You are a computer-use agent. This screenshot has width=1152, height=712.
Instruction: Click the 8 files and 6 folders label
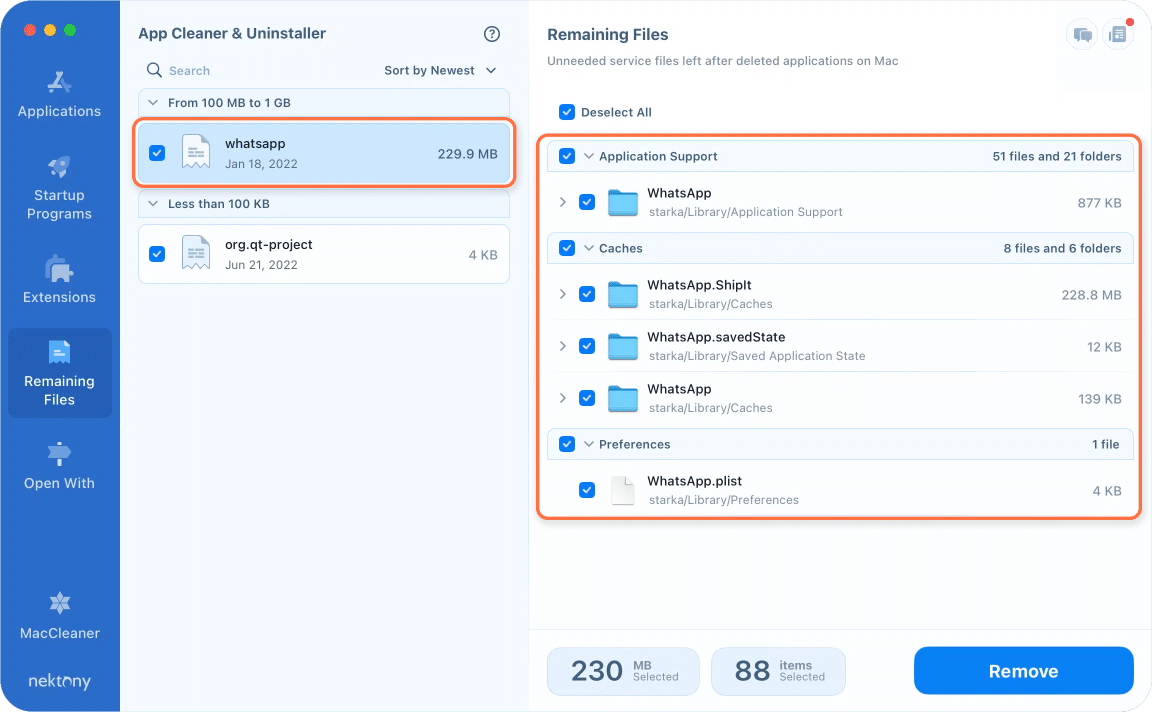[1062, 248]
